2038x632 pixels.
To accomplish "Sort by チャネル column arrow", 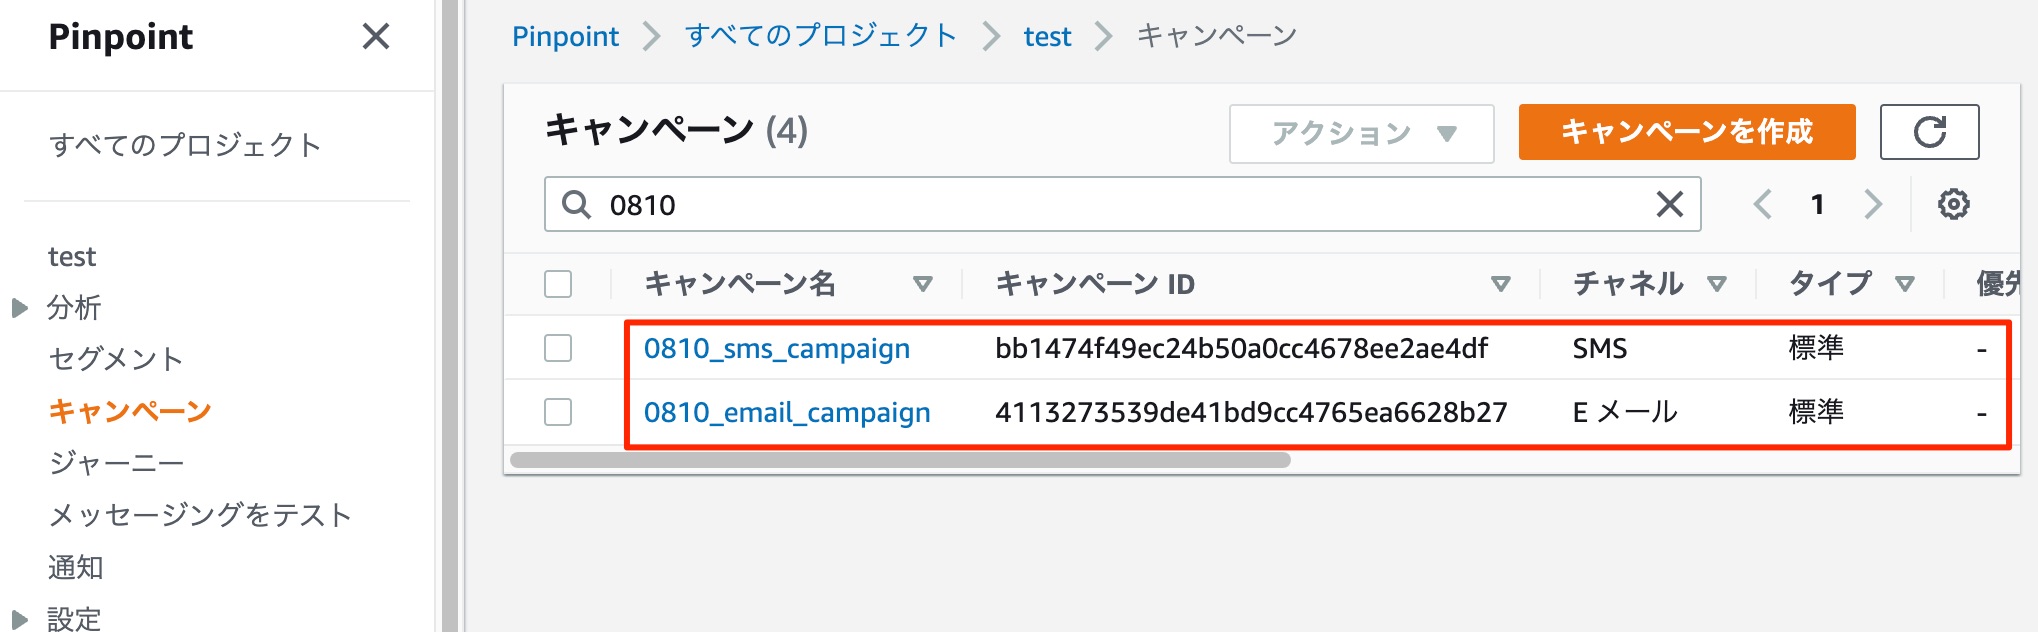I will tap(1717, 284).
